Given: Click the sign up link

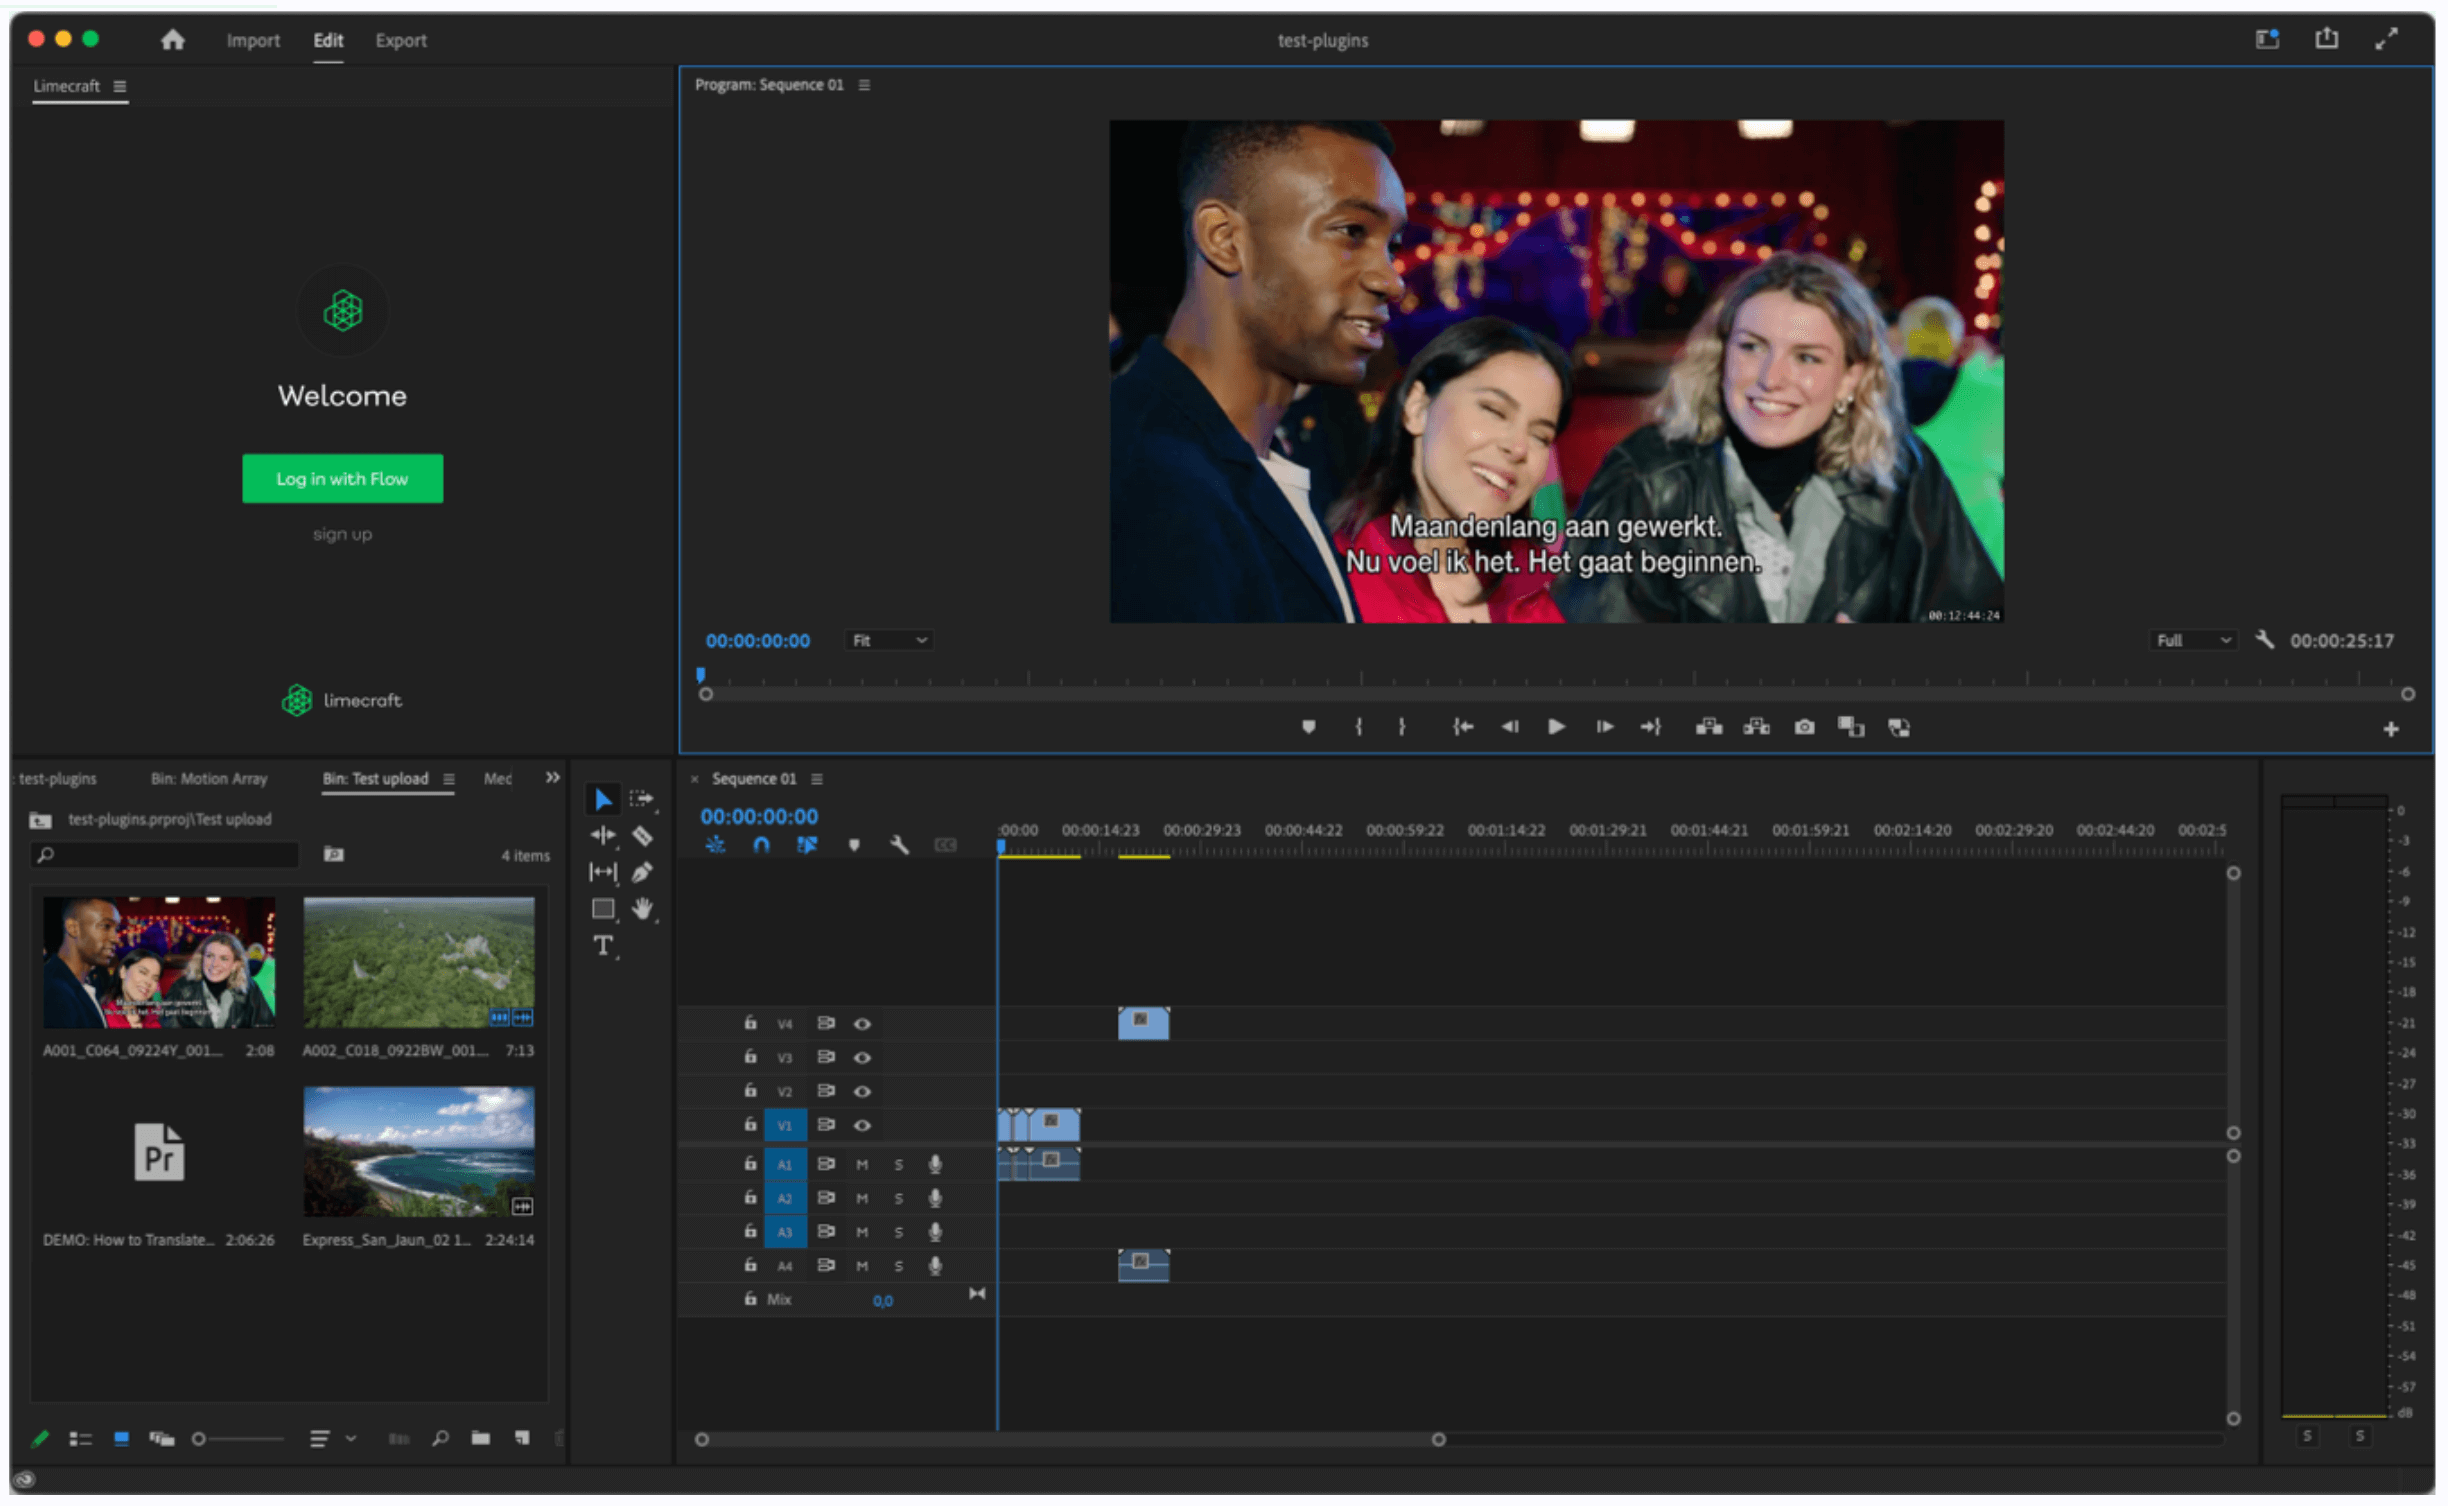Looking at the screenshot, I should pyautogui.click(x=342, y=535).
